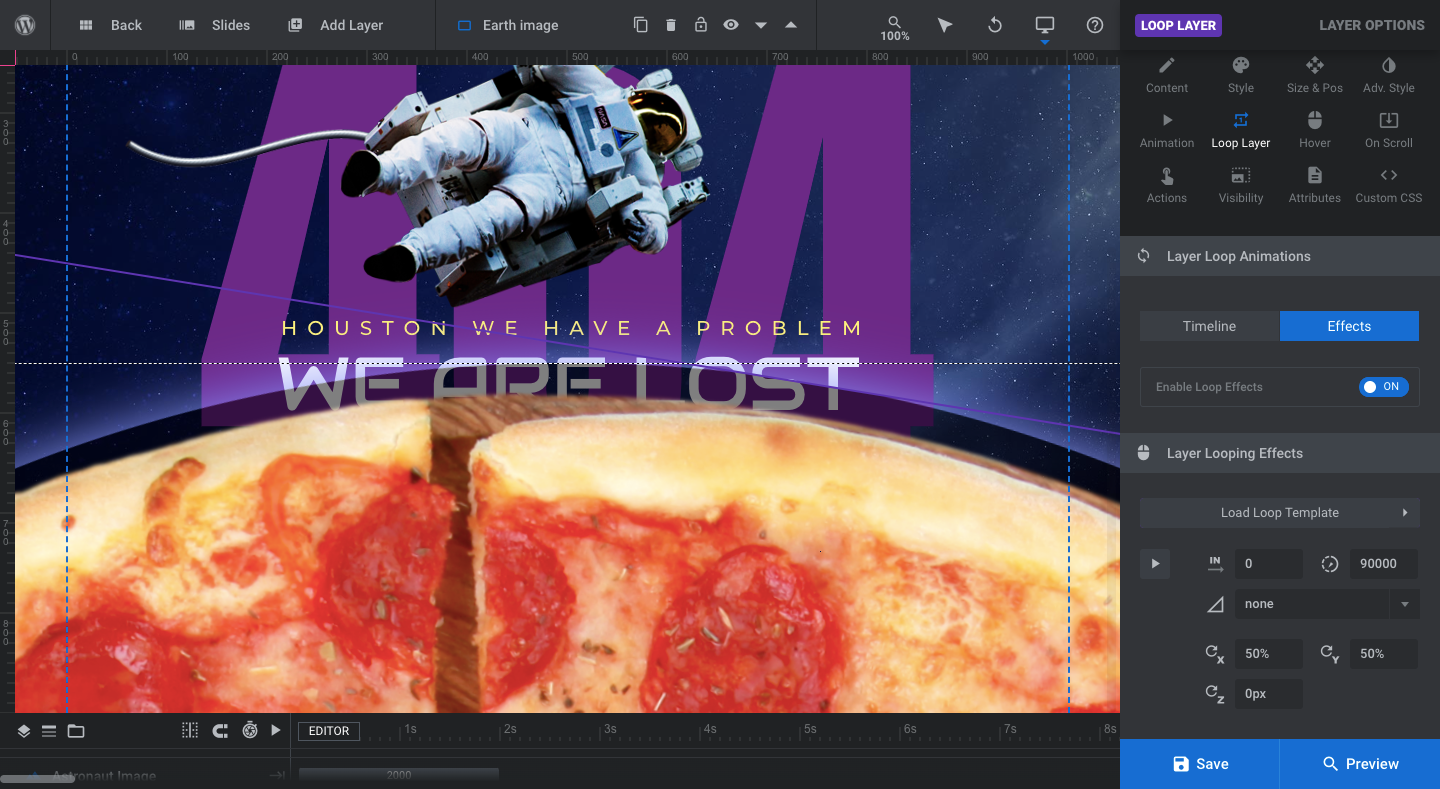Open the timeline folder icon
Screen dimensions: 1440x789
[76, 731]
